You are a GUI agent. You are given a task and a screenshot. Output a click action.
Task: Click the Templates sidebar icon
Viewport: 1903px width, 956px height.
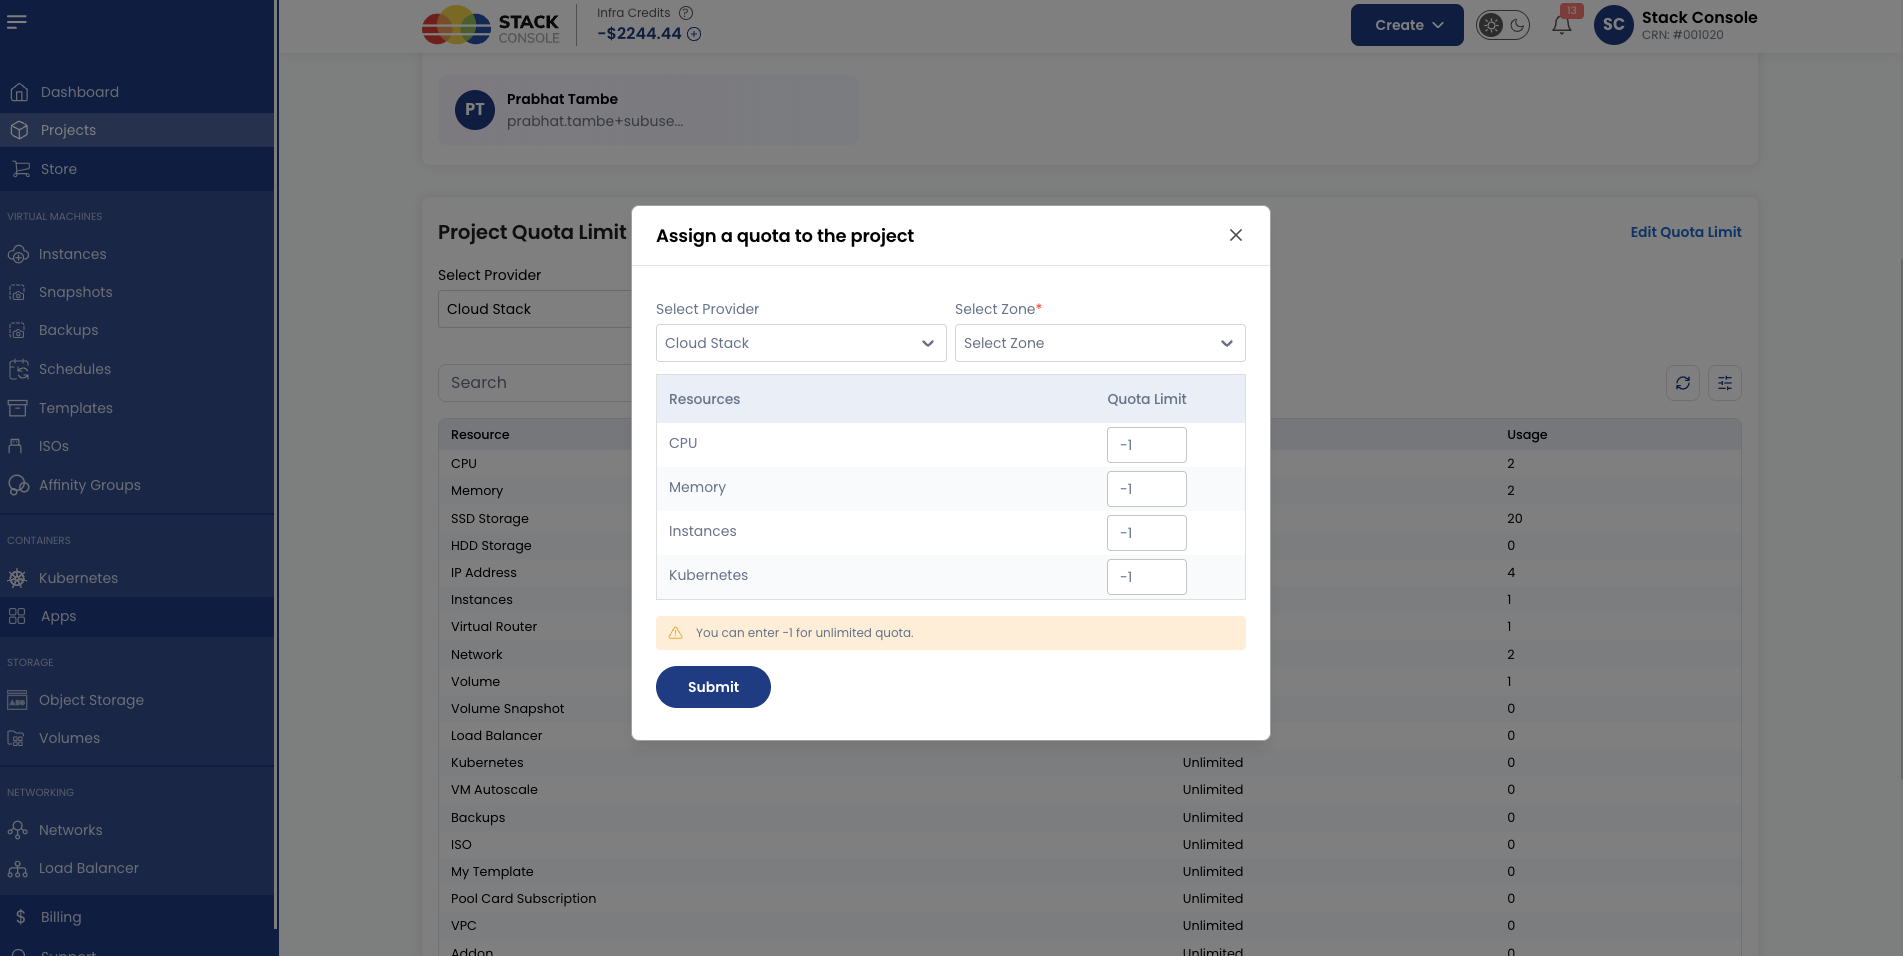click(18, 408)
